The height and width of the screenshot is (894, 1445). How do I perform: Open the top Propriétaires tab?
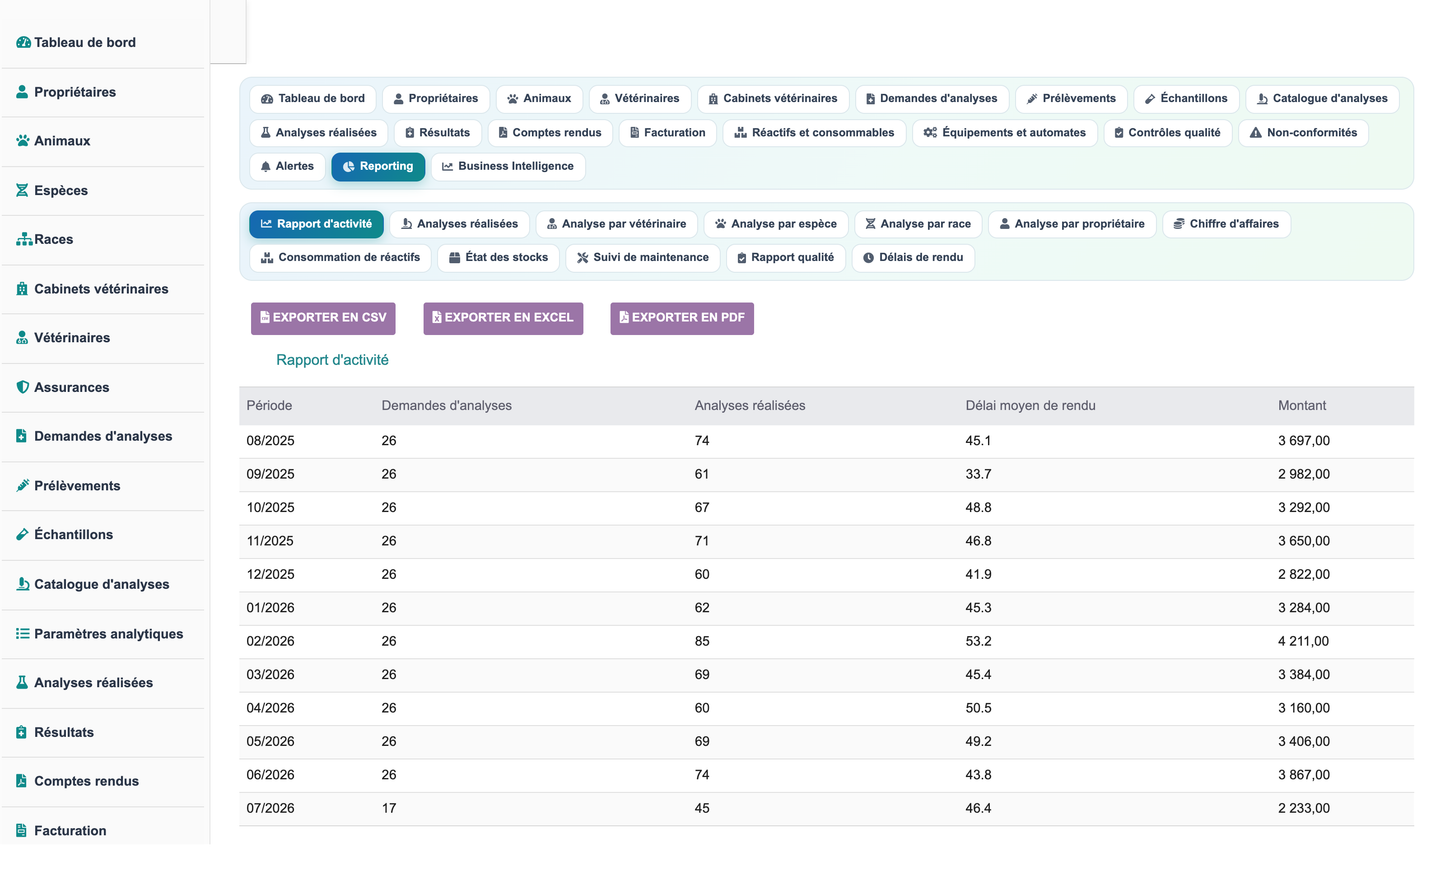[436, 99]
